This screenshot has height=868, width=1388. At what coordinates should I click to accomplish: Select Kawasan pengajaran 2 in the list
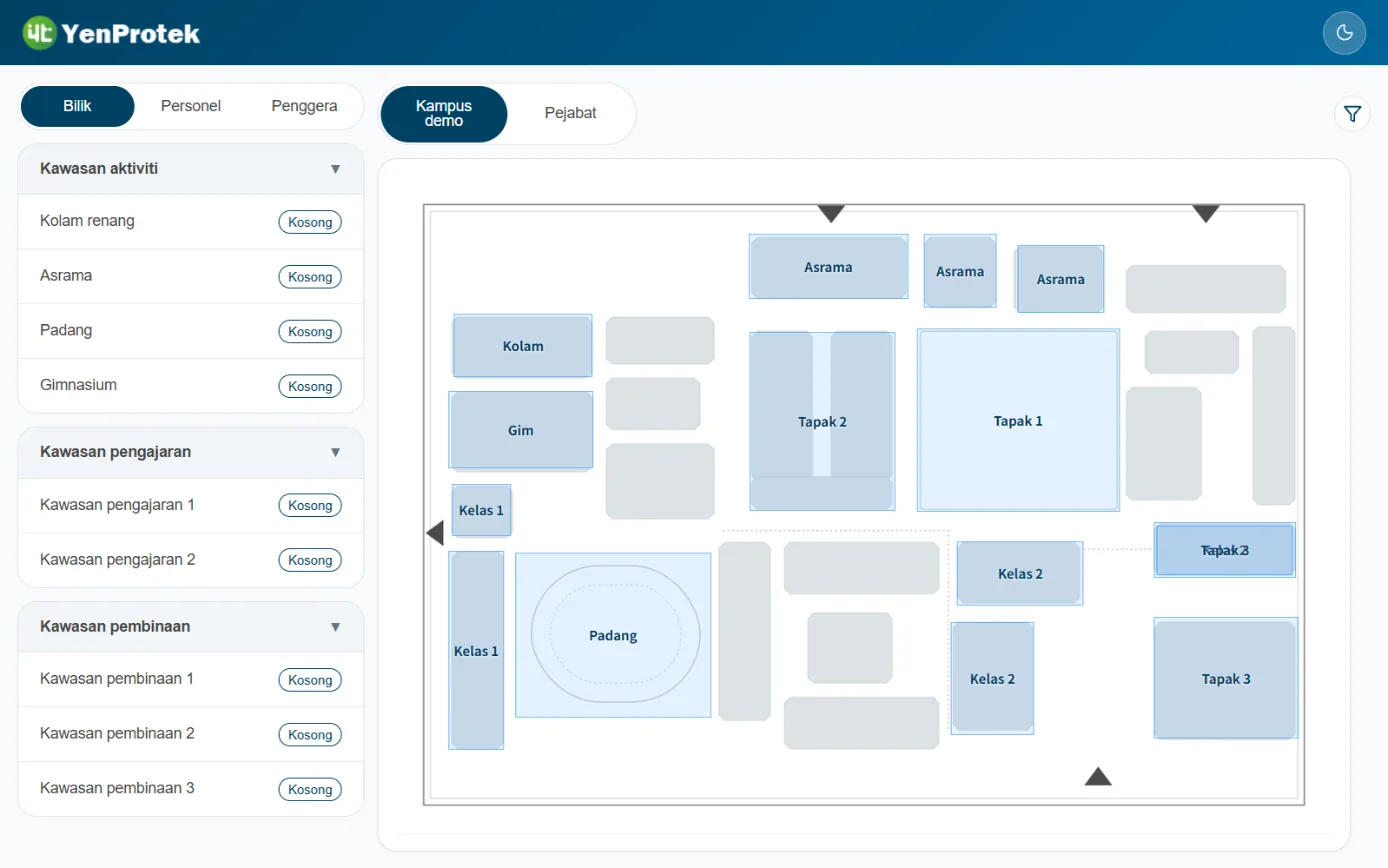(191, 560)
